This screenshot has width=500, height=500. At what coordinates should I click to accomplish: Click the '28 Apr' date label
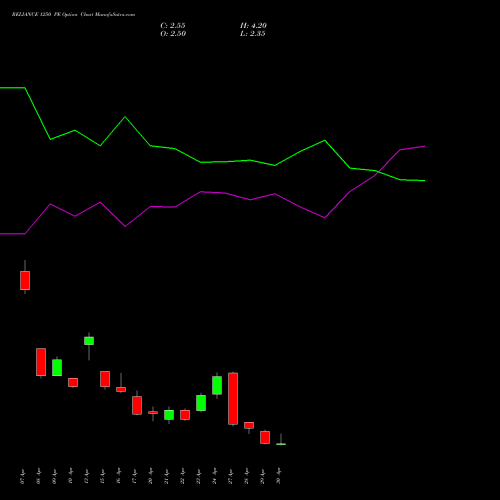click(x=247, y=476)
